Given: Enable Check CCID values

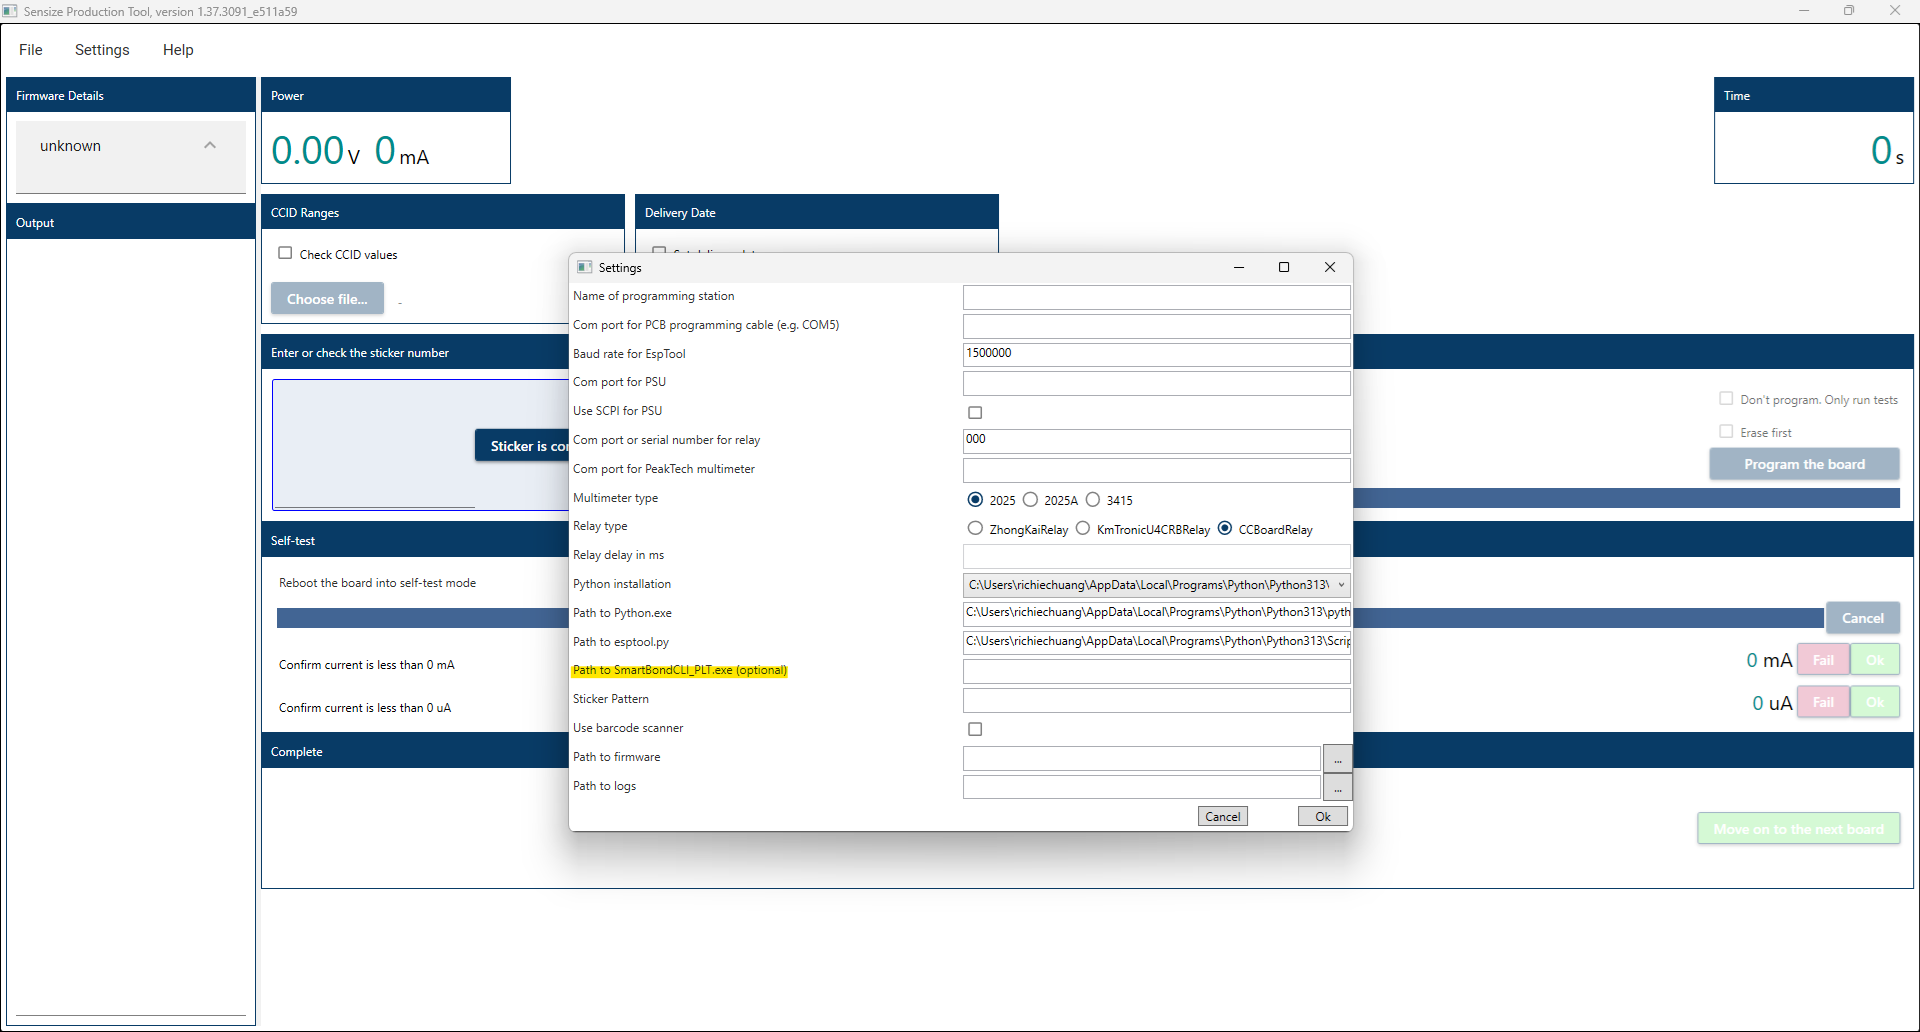Looking at the screenshot, I should (285, 253).
